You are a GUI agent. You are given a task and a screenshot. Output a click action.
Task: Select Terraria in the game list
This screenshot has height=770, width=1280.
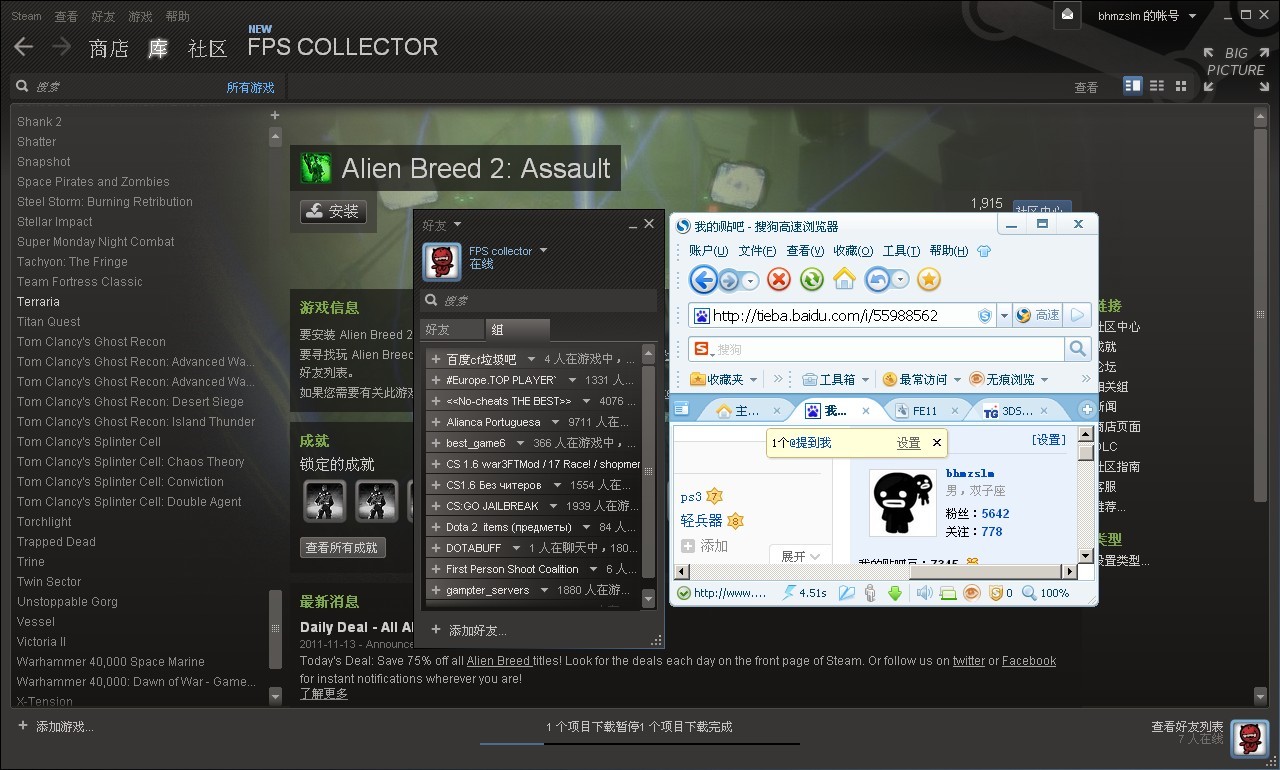click(x=38, y=301)
